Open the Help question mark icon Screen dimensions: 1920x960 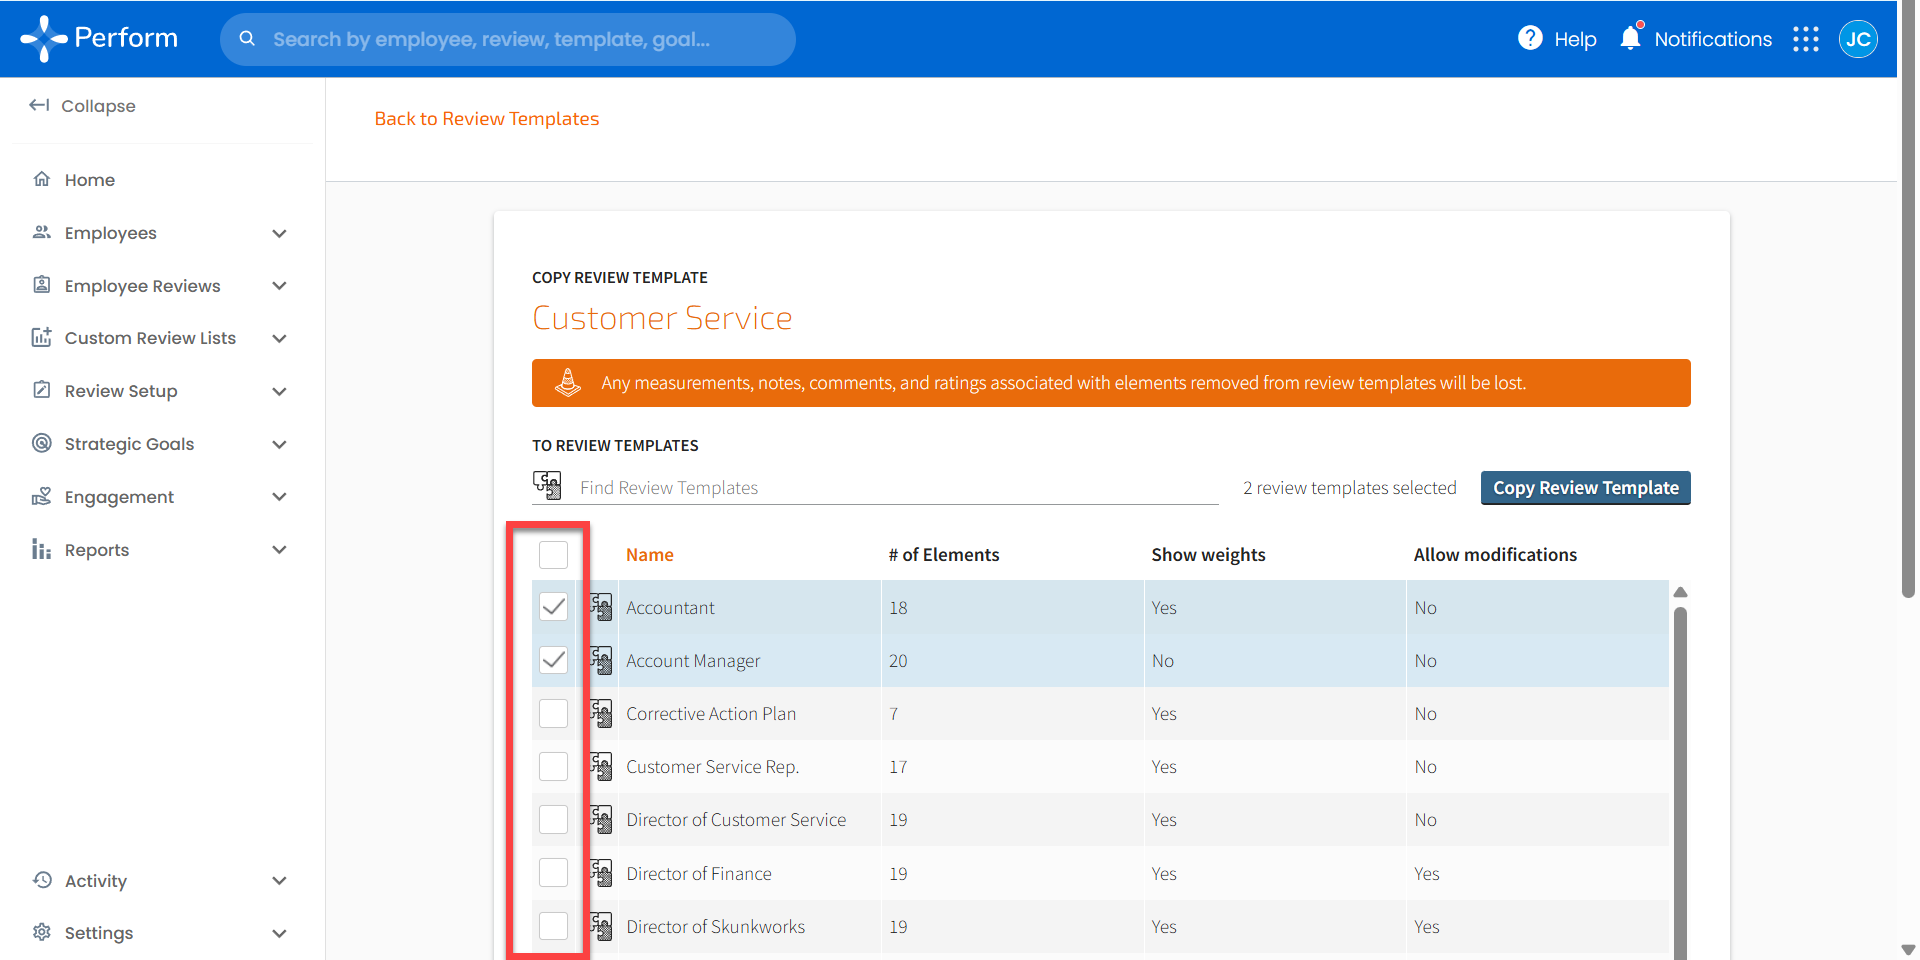coord(1530,38)
